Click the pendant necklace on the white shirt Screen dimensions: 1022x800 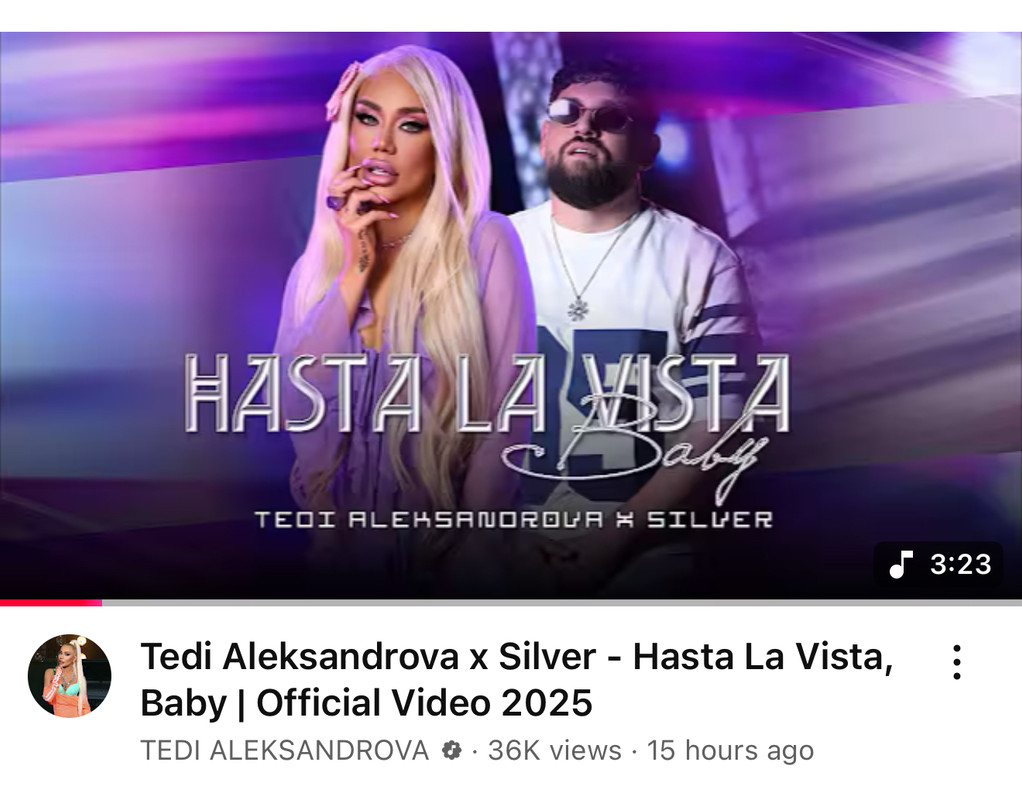coord(577,308)
